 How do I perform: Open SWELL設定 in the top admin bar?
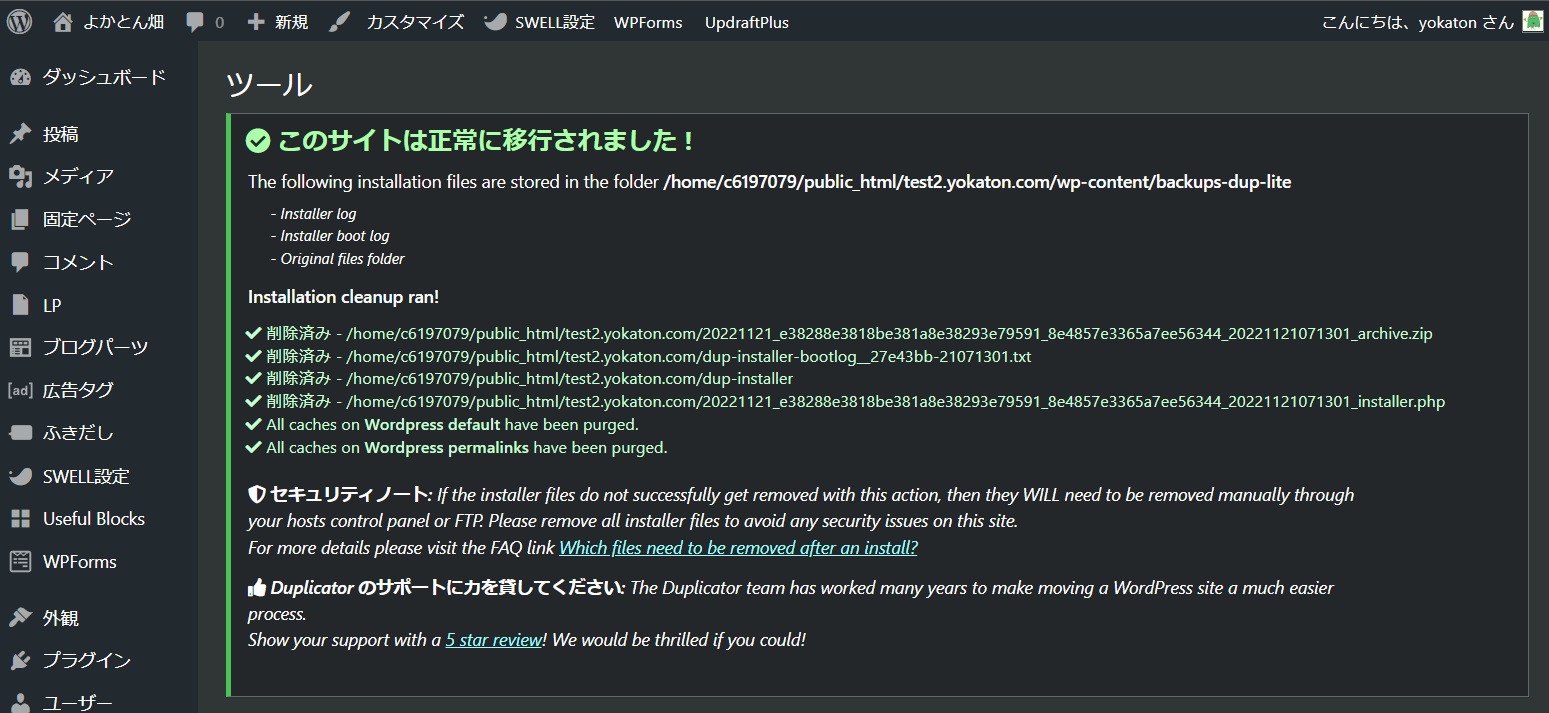click(x=554, y=22)
